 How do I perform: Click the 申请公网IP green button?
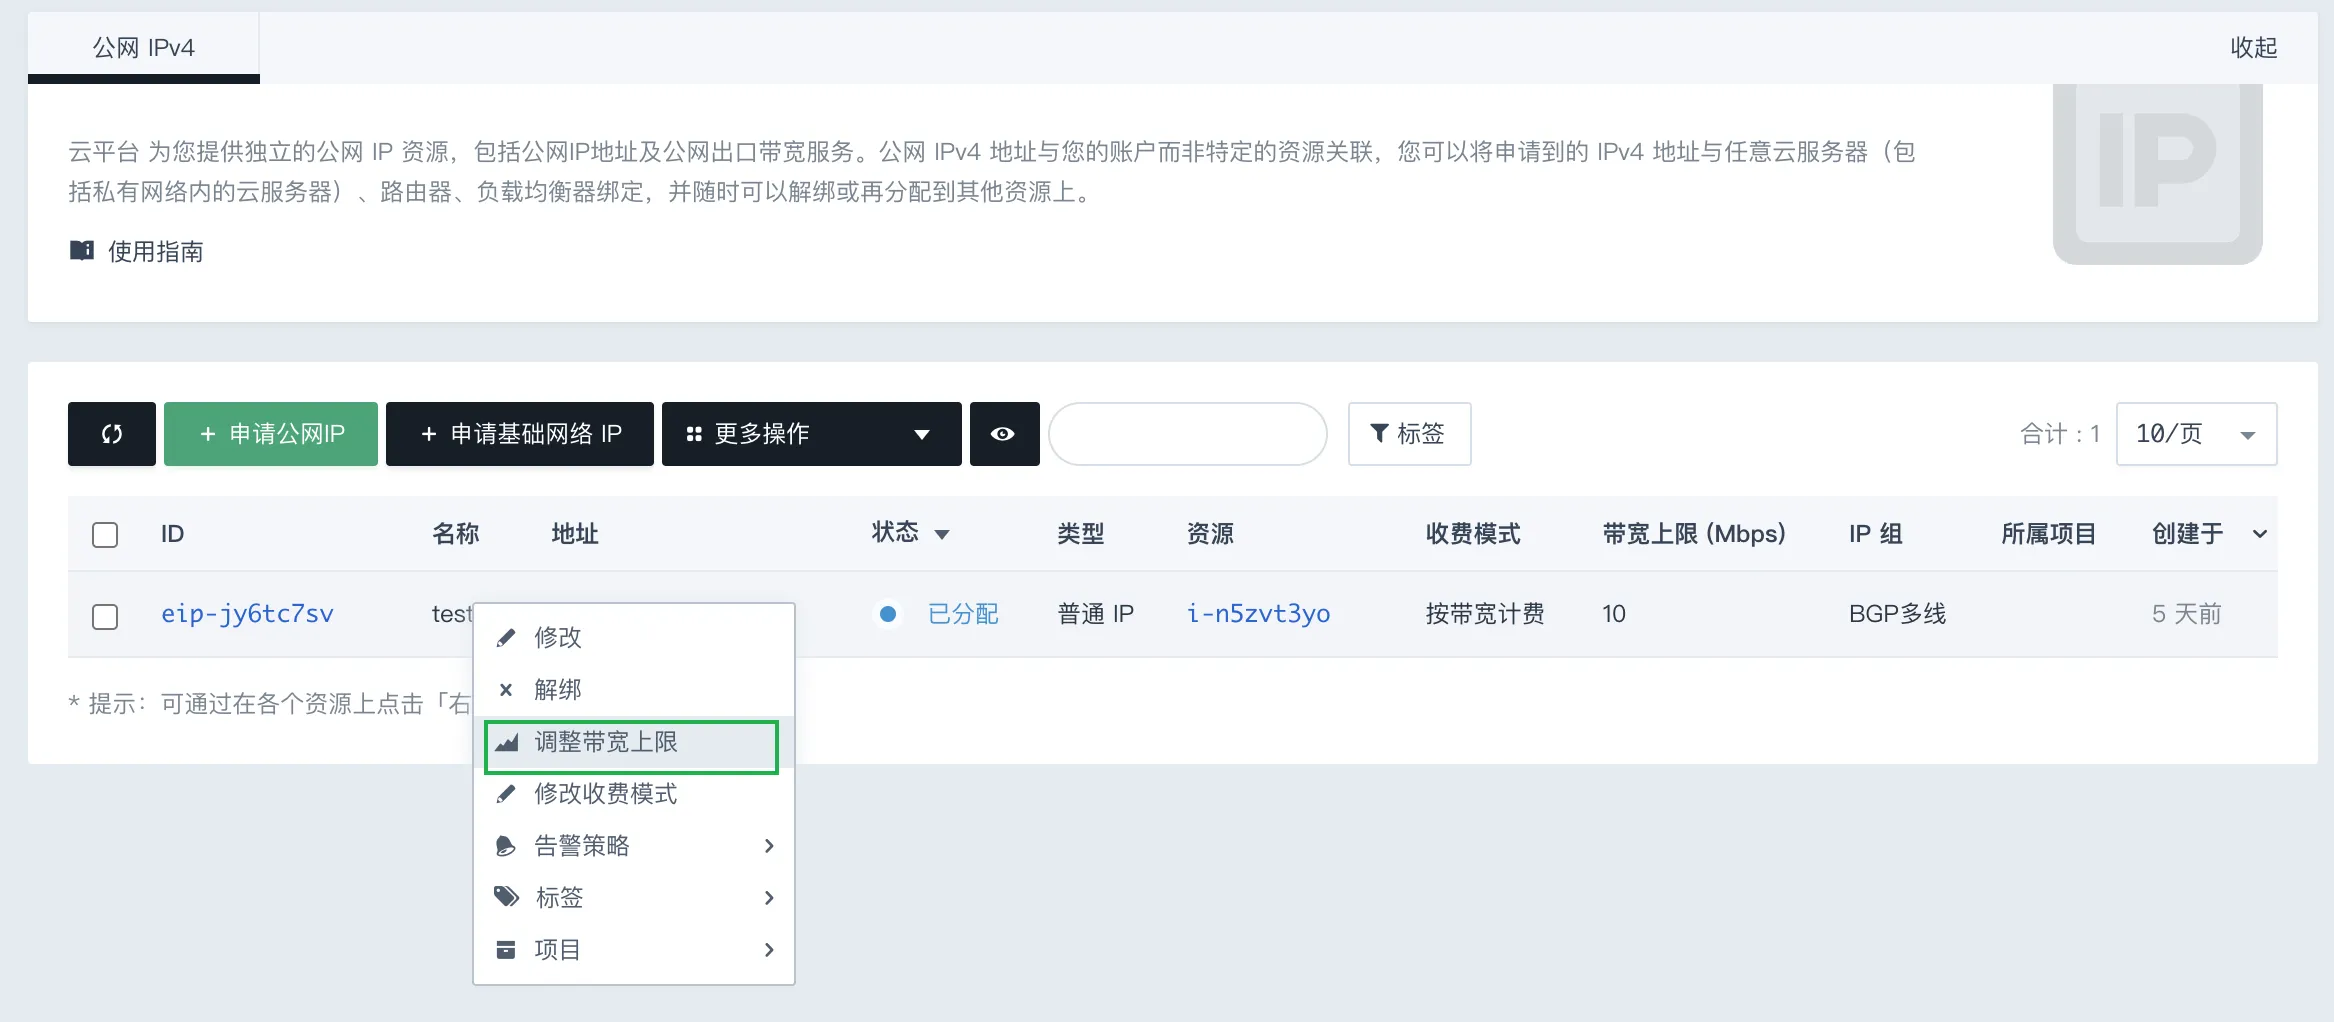271,434
